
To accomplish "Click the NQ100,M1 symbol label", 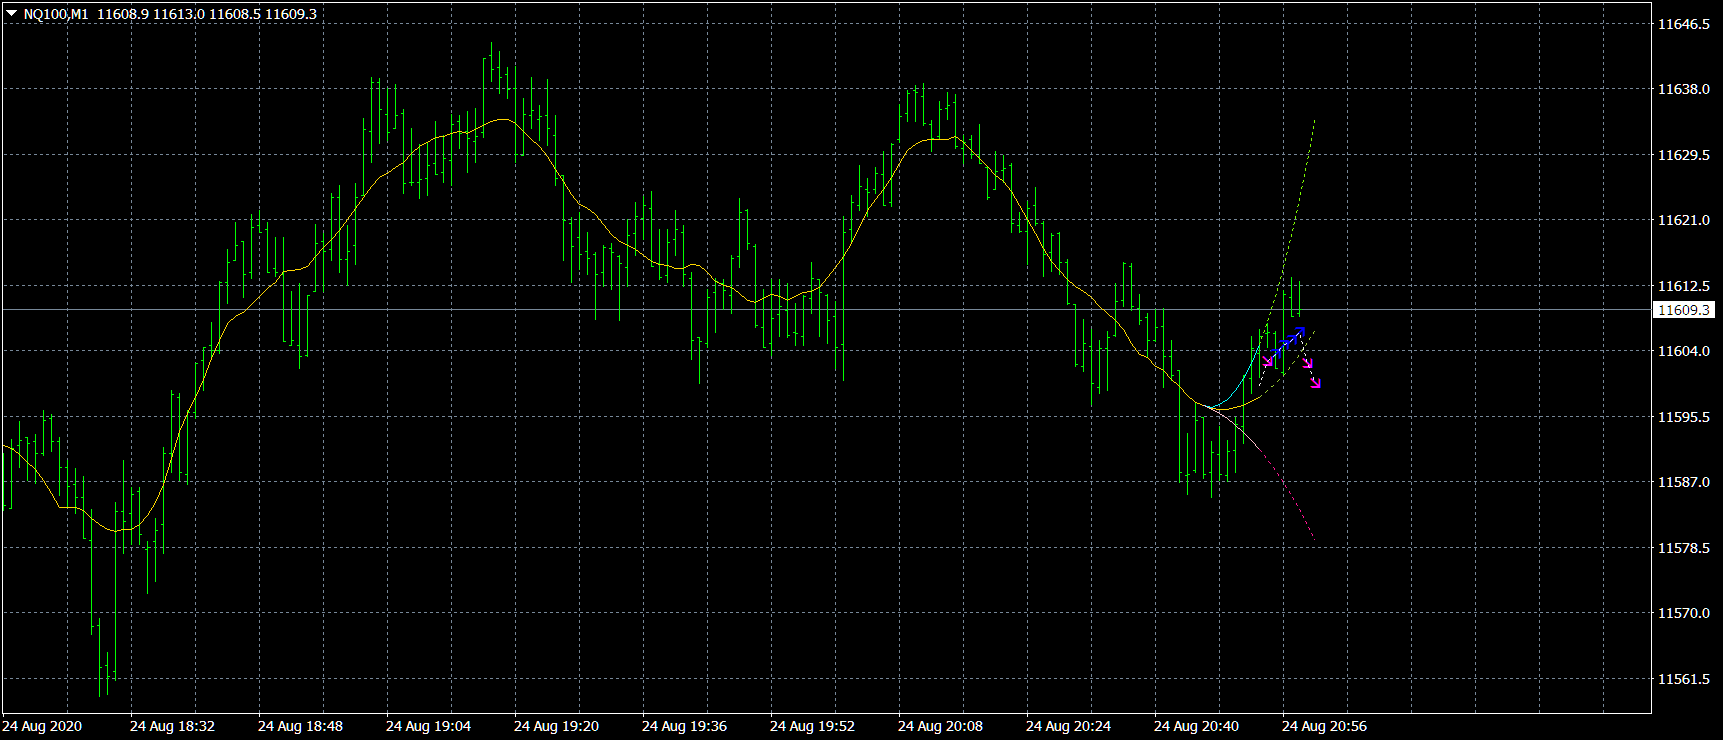I will pyautogui.click(x=56, y=14).
